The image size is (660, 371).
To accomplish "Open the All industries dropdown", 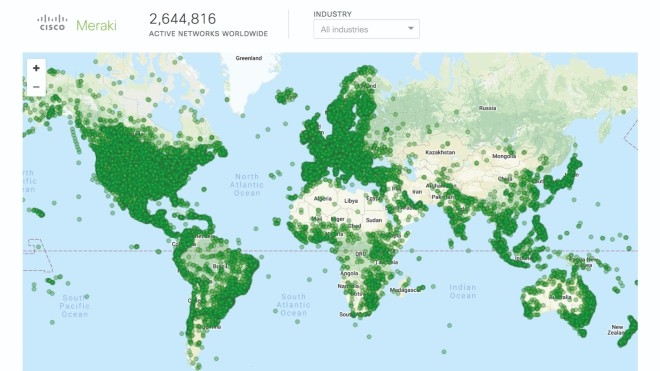I will [366, 29].
